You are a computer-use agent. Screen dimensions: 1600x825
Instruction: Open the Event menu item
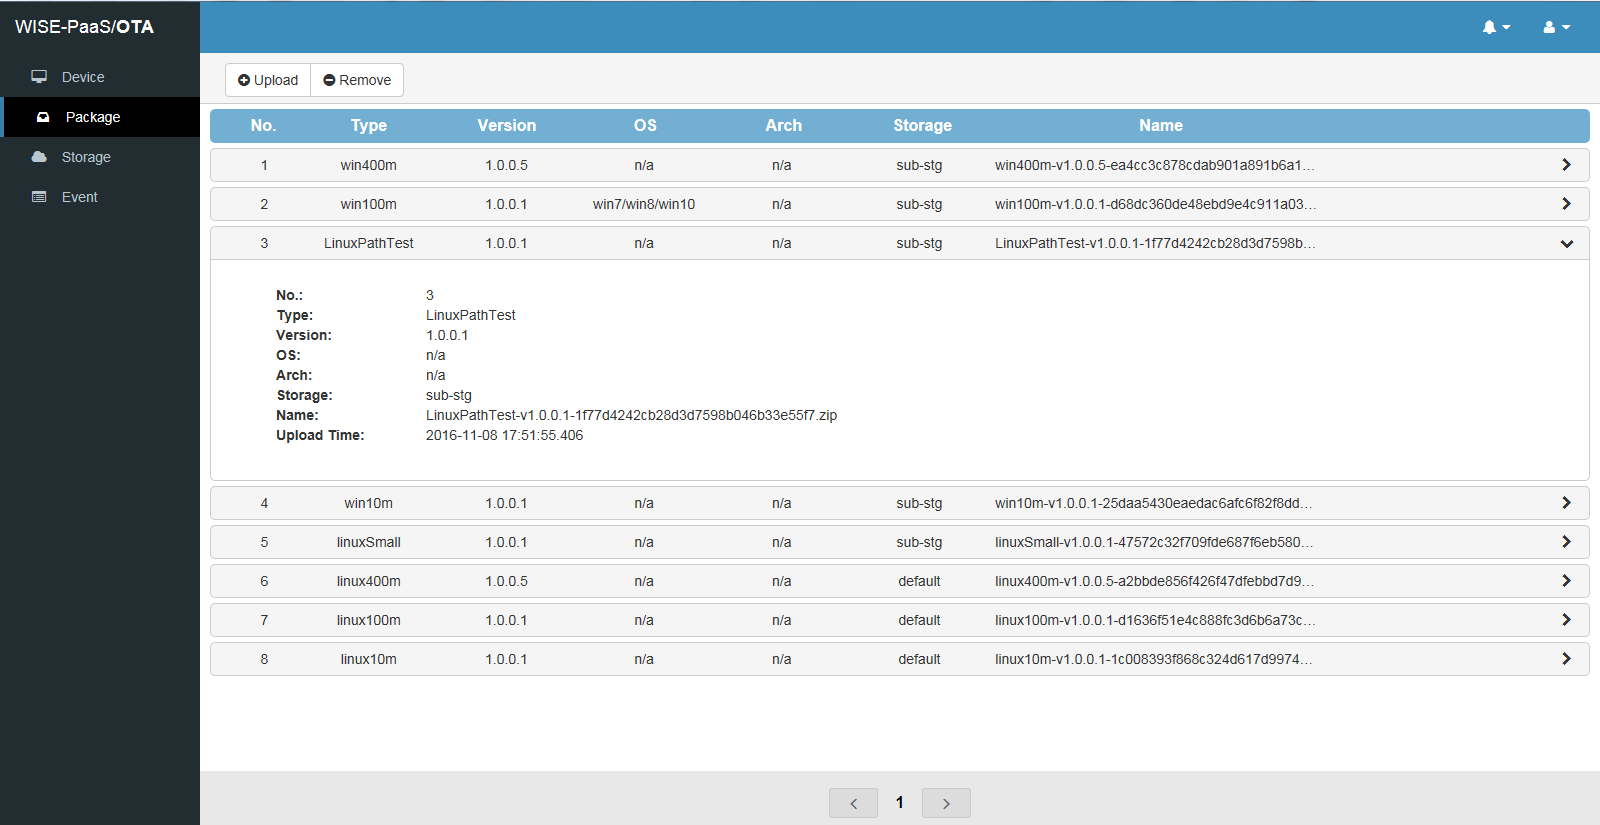coord(80,197)
